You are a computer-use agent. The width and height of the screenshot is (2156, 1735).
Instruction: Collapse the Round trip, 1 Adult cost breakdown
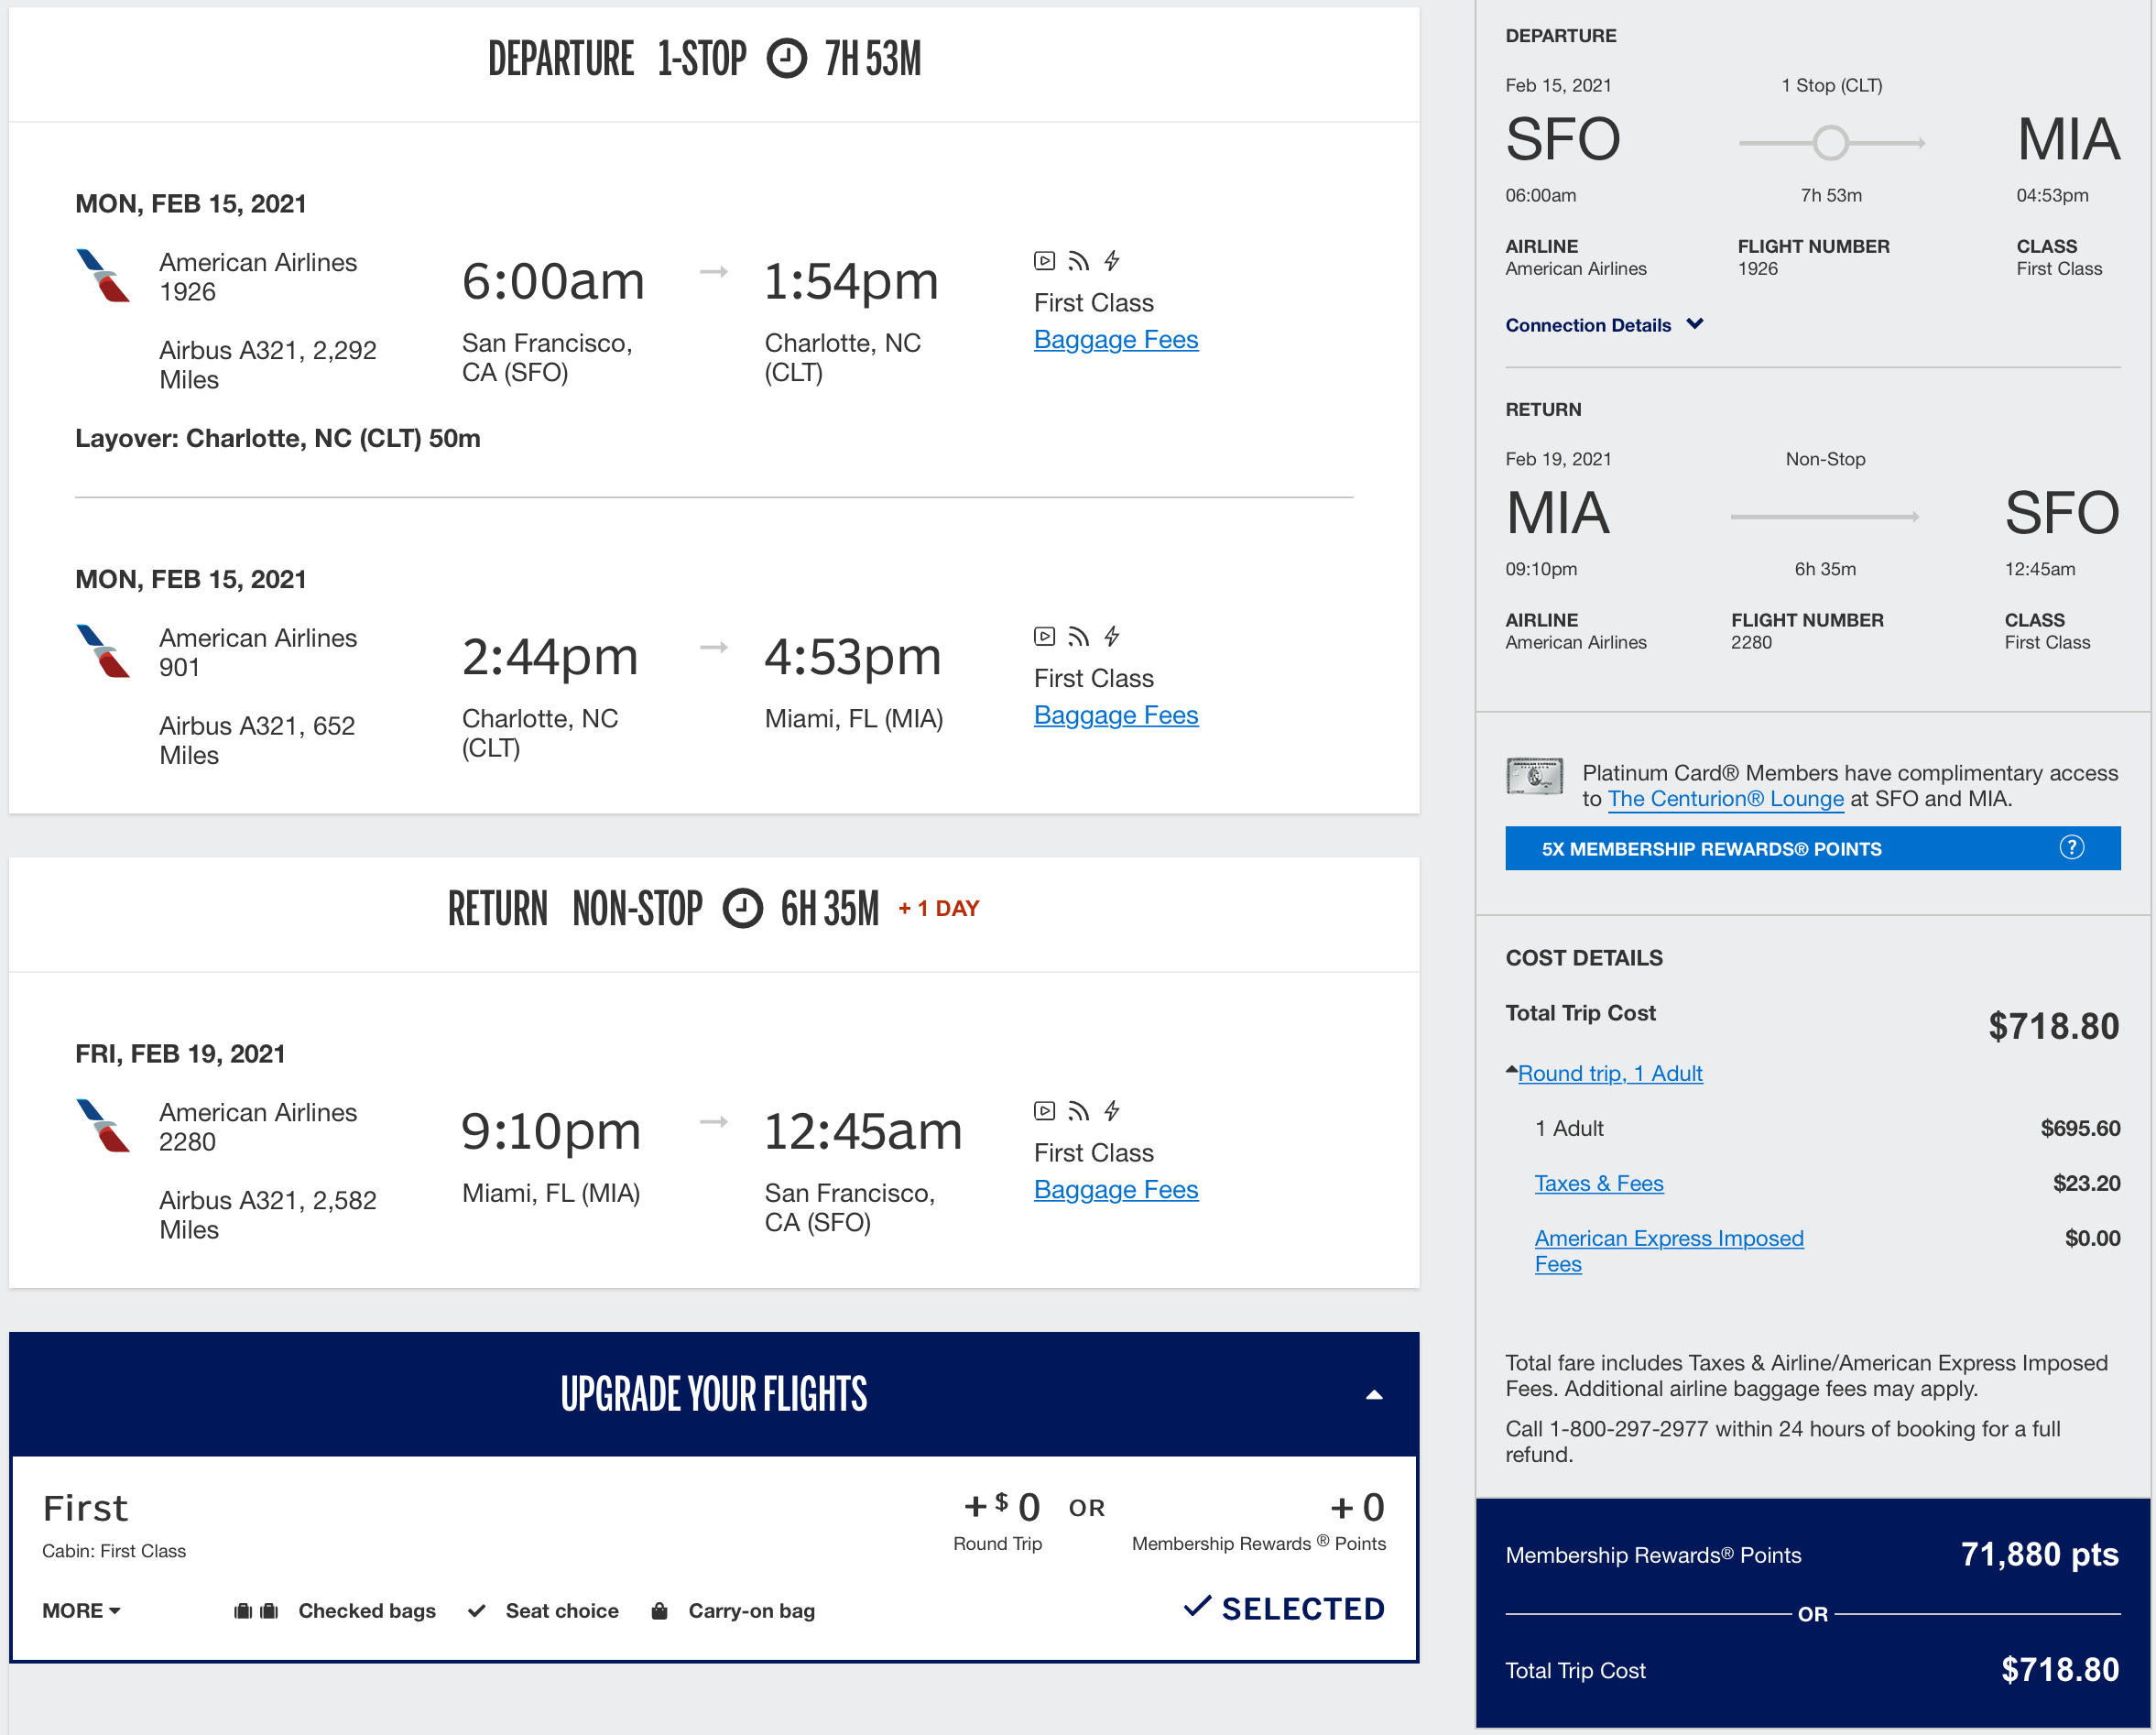(1609, 1073)
